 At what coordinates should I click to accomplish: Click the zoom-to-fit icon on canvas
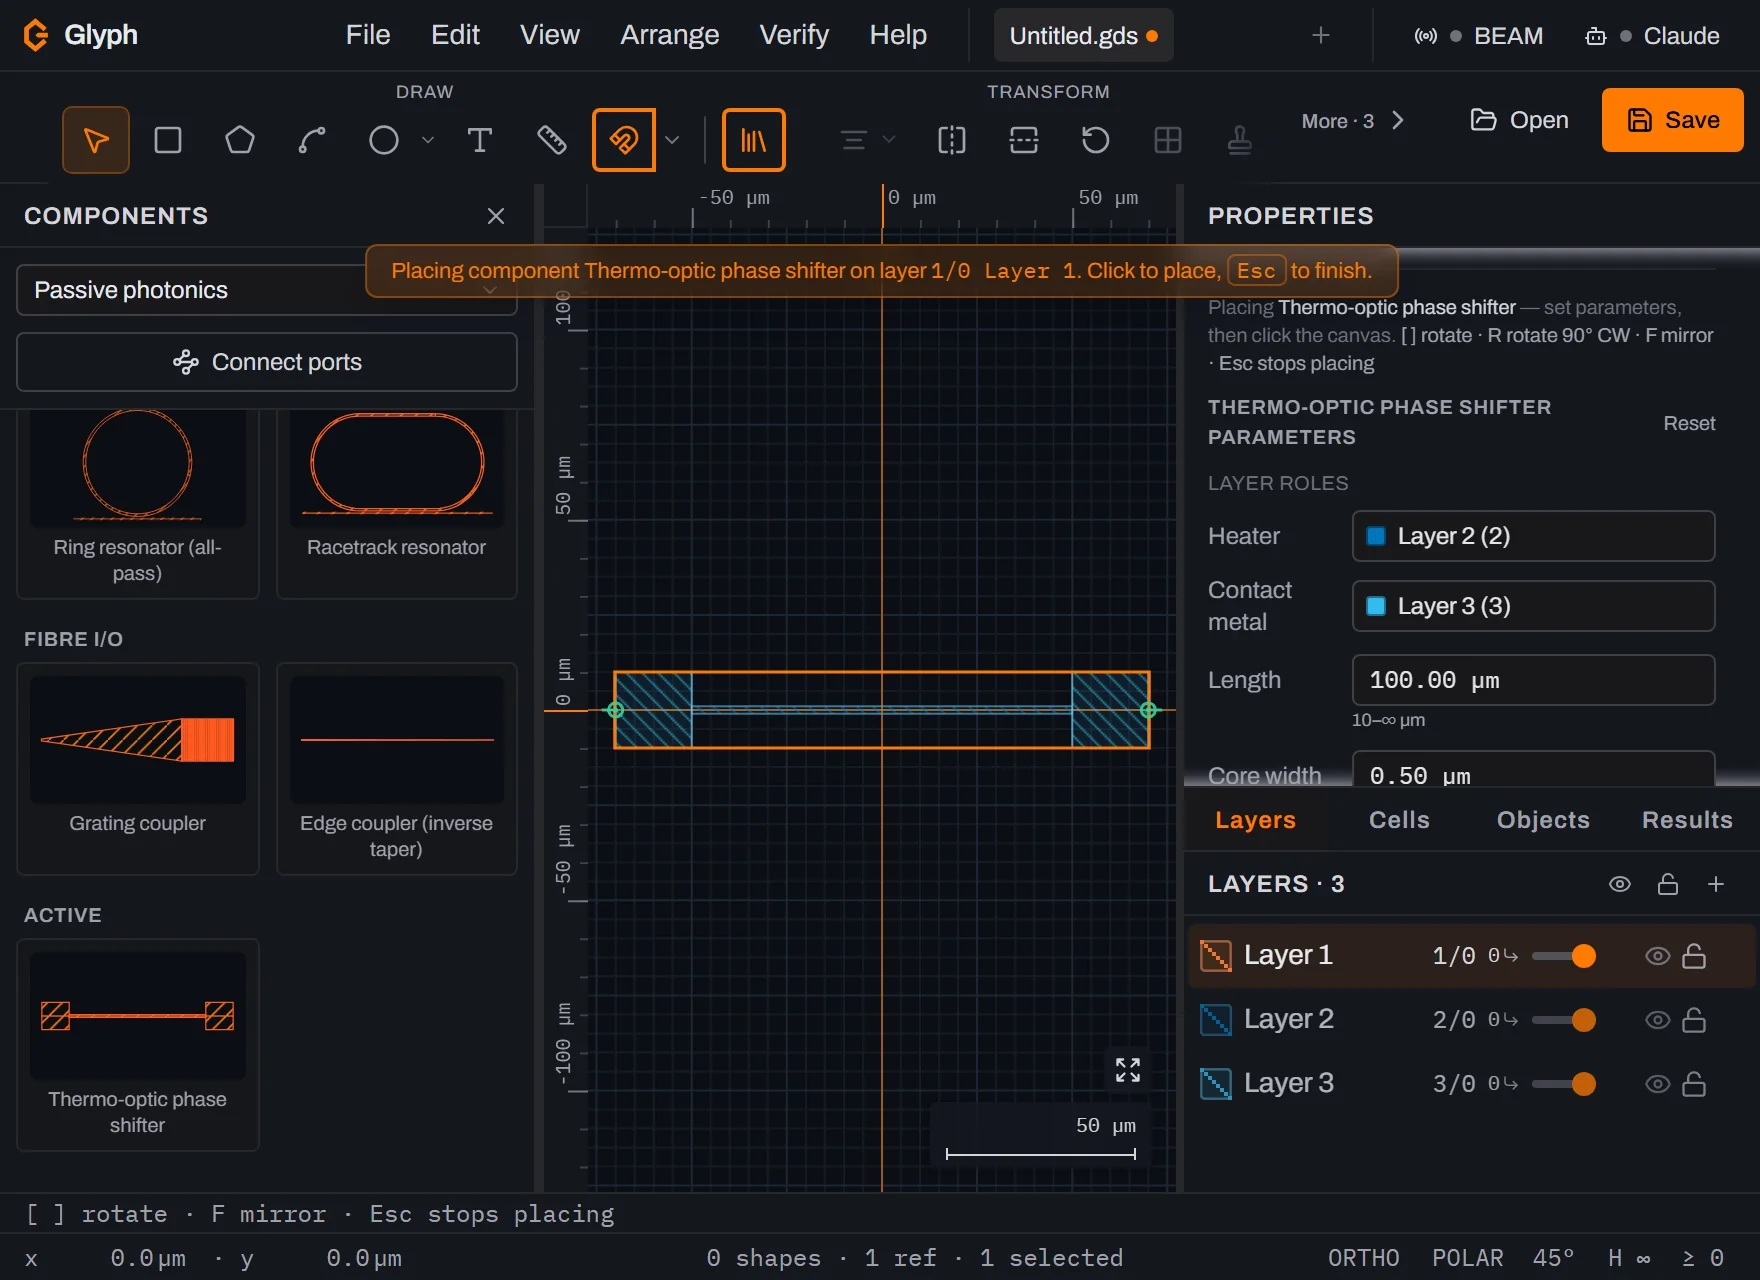click(x=1128, y=1070)
